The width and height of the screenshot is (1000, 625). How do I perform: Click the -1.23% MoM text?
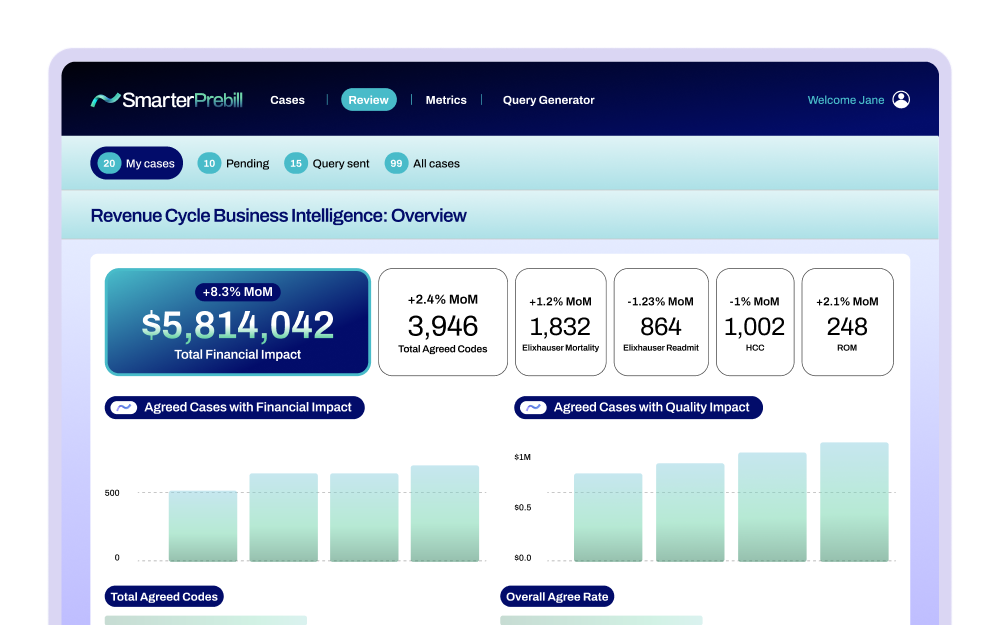(x=661, y=302)
